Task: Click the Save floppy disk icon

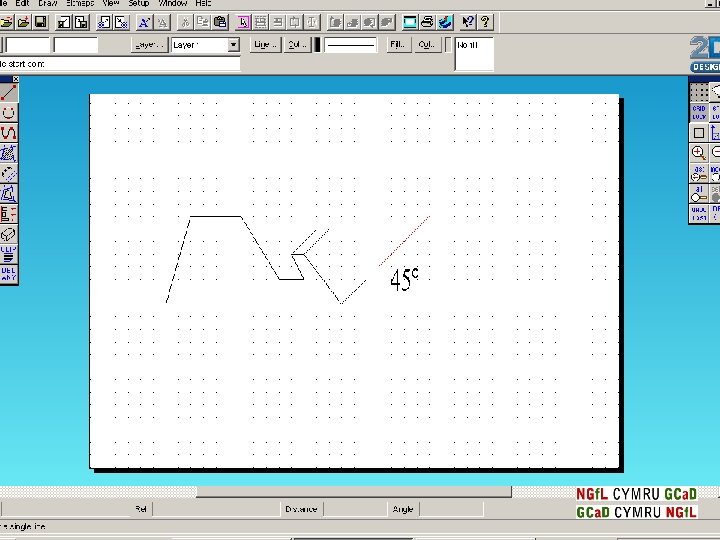Action: point(41,22)
